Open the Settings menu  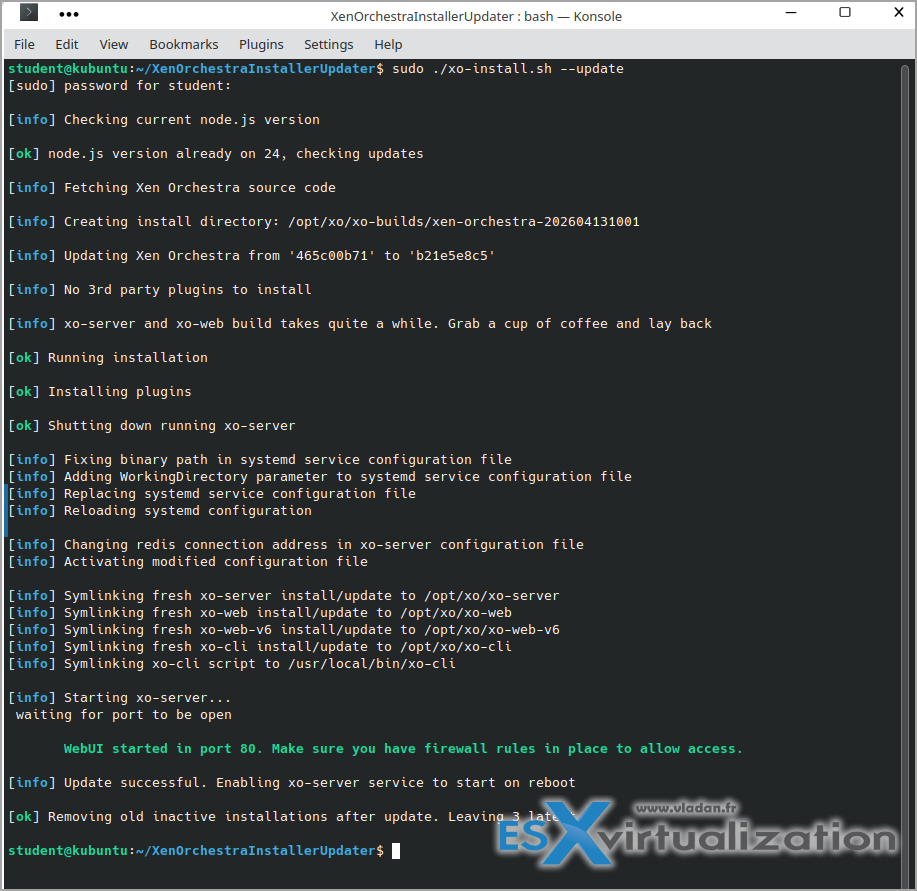(x=328, y=44)
